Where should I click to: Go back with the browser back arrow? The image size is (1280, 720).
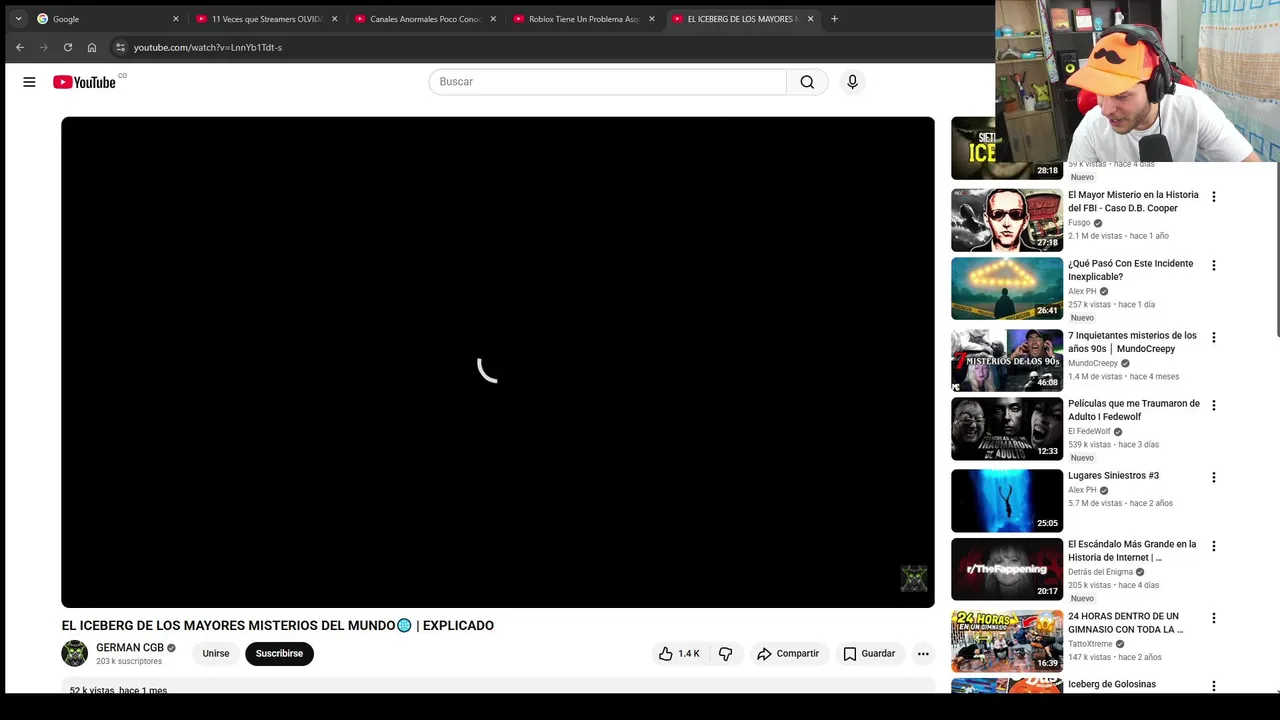19,47
